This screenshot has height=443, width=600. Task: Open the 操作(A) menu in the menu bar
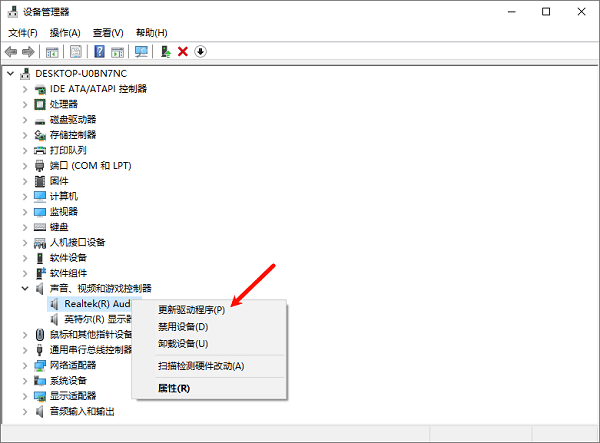(65, 32)
